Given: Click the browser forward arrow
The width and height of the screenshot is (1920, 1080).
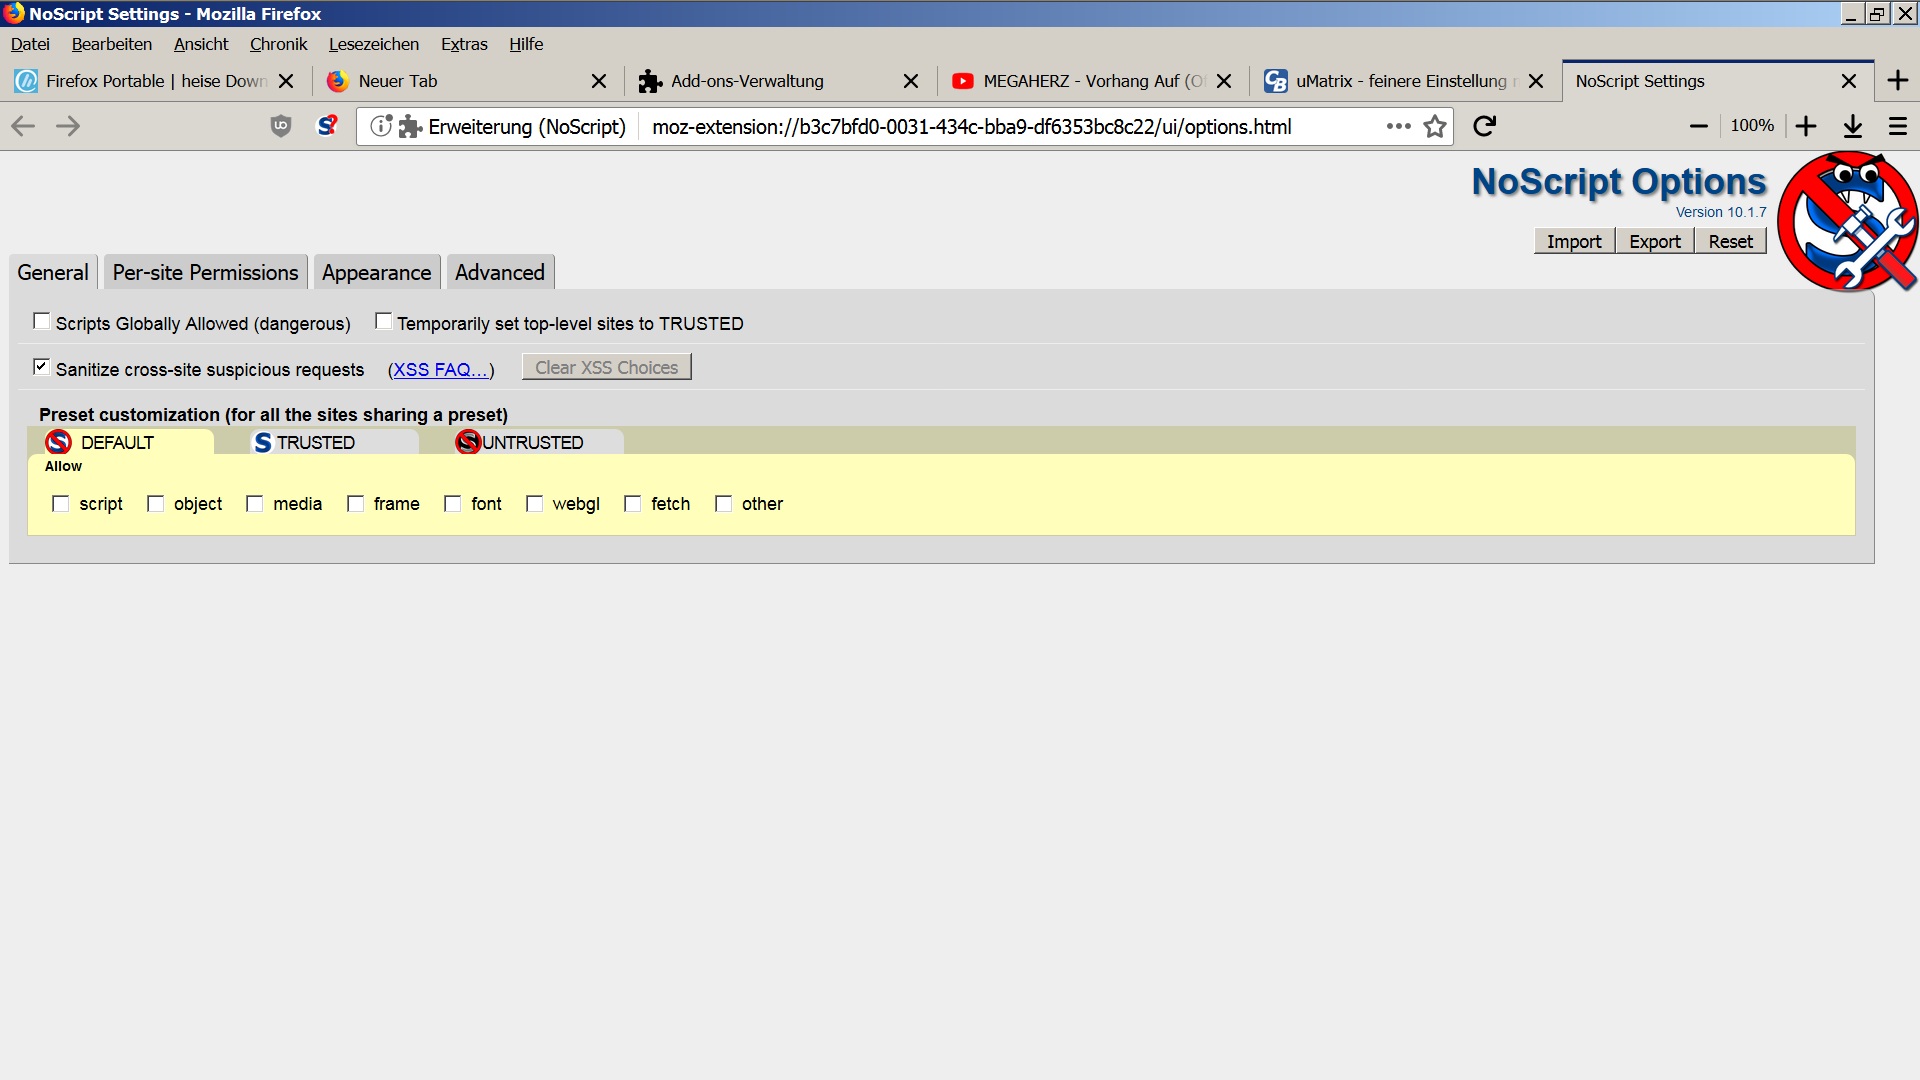Looking at the screenshot, I should point(68,126).
